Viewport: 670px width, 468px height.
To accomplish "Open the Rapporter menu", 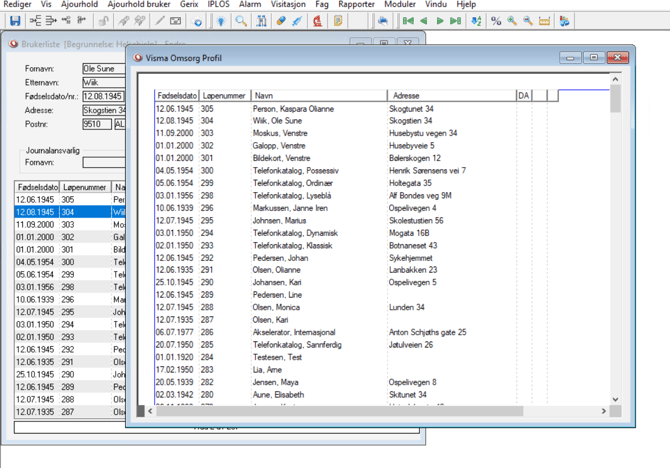I will (x=356, y=5).
